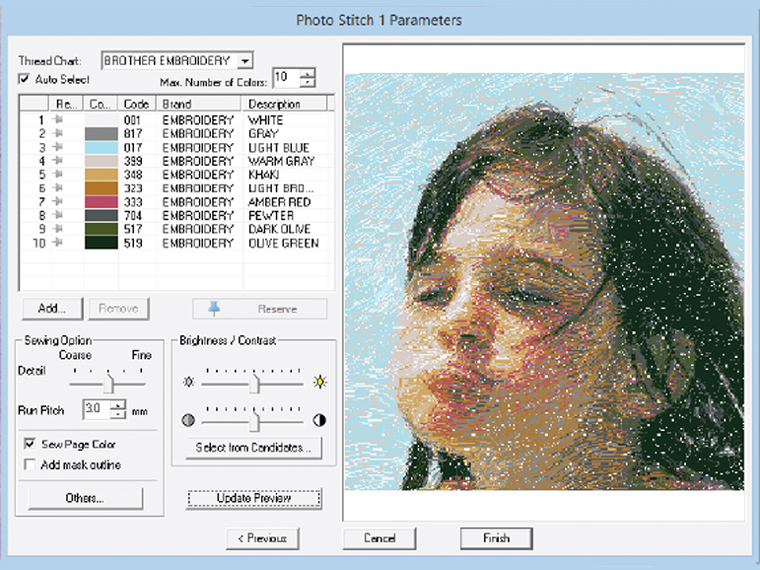
Task: Select the white color swatch, code 001
Action: [101, 120]
